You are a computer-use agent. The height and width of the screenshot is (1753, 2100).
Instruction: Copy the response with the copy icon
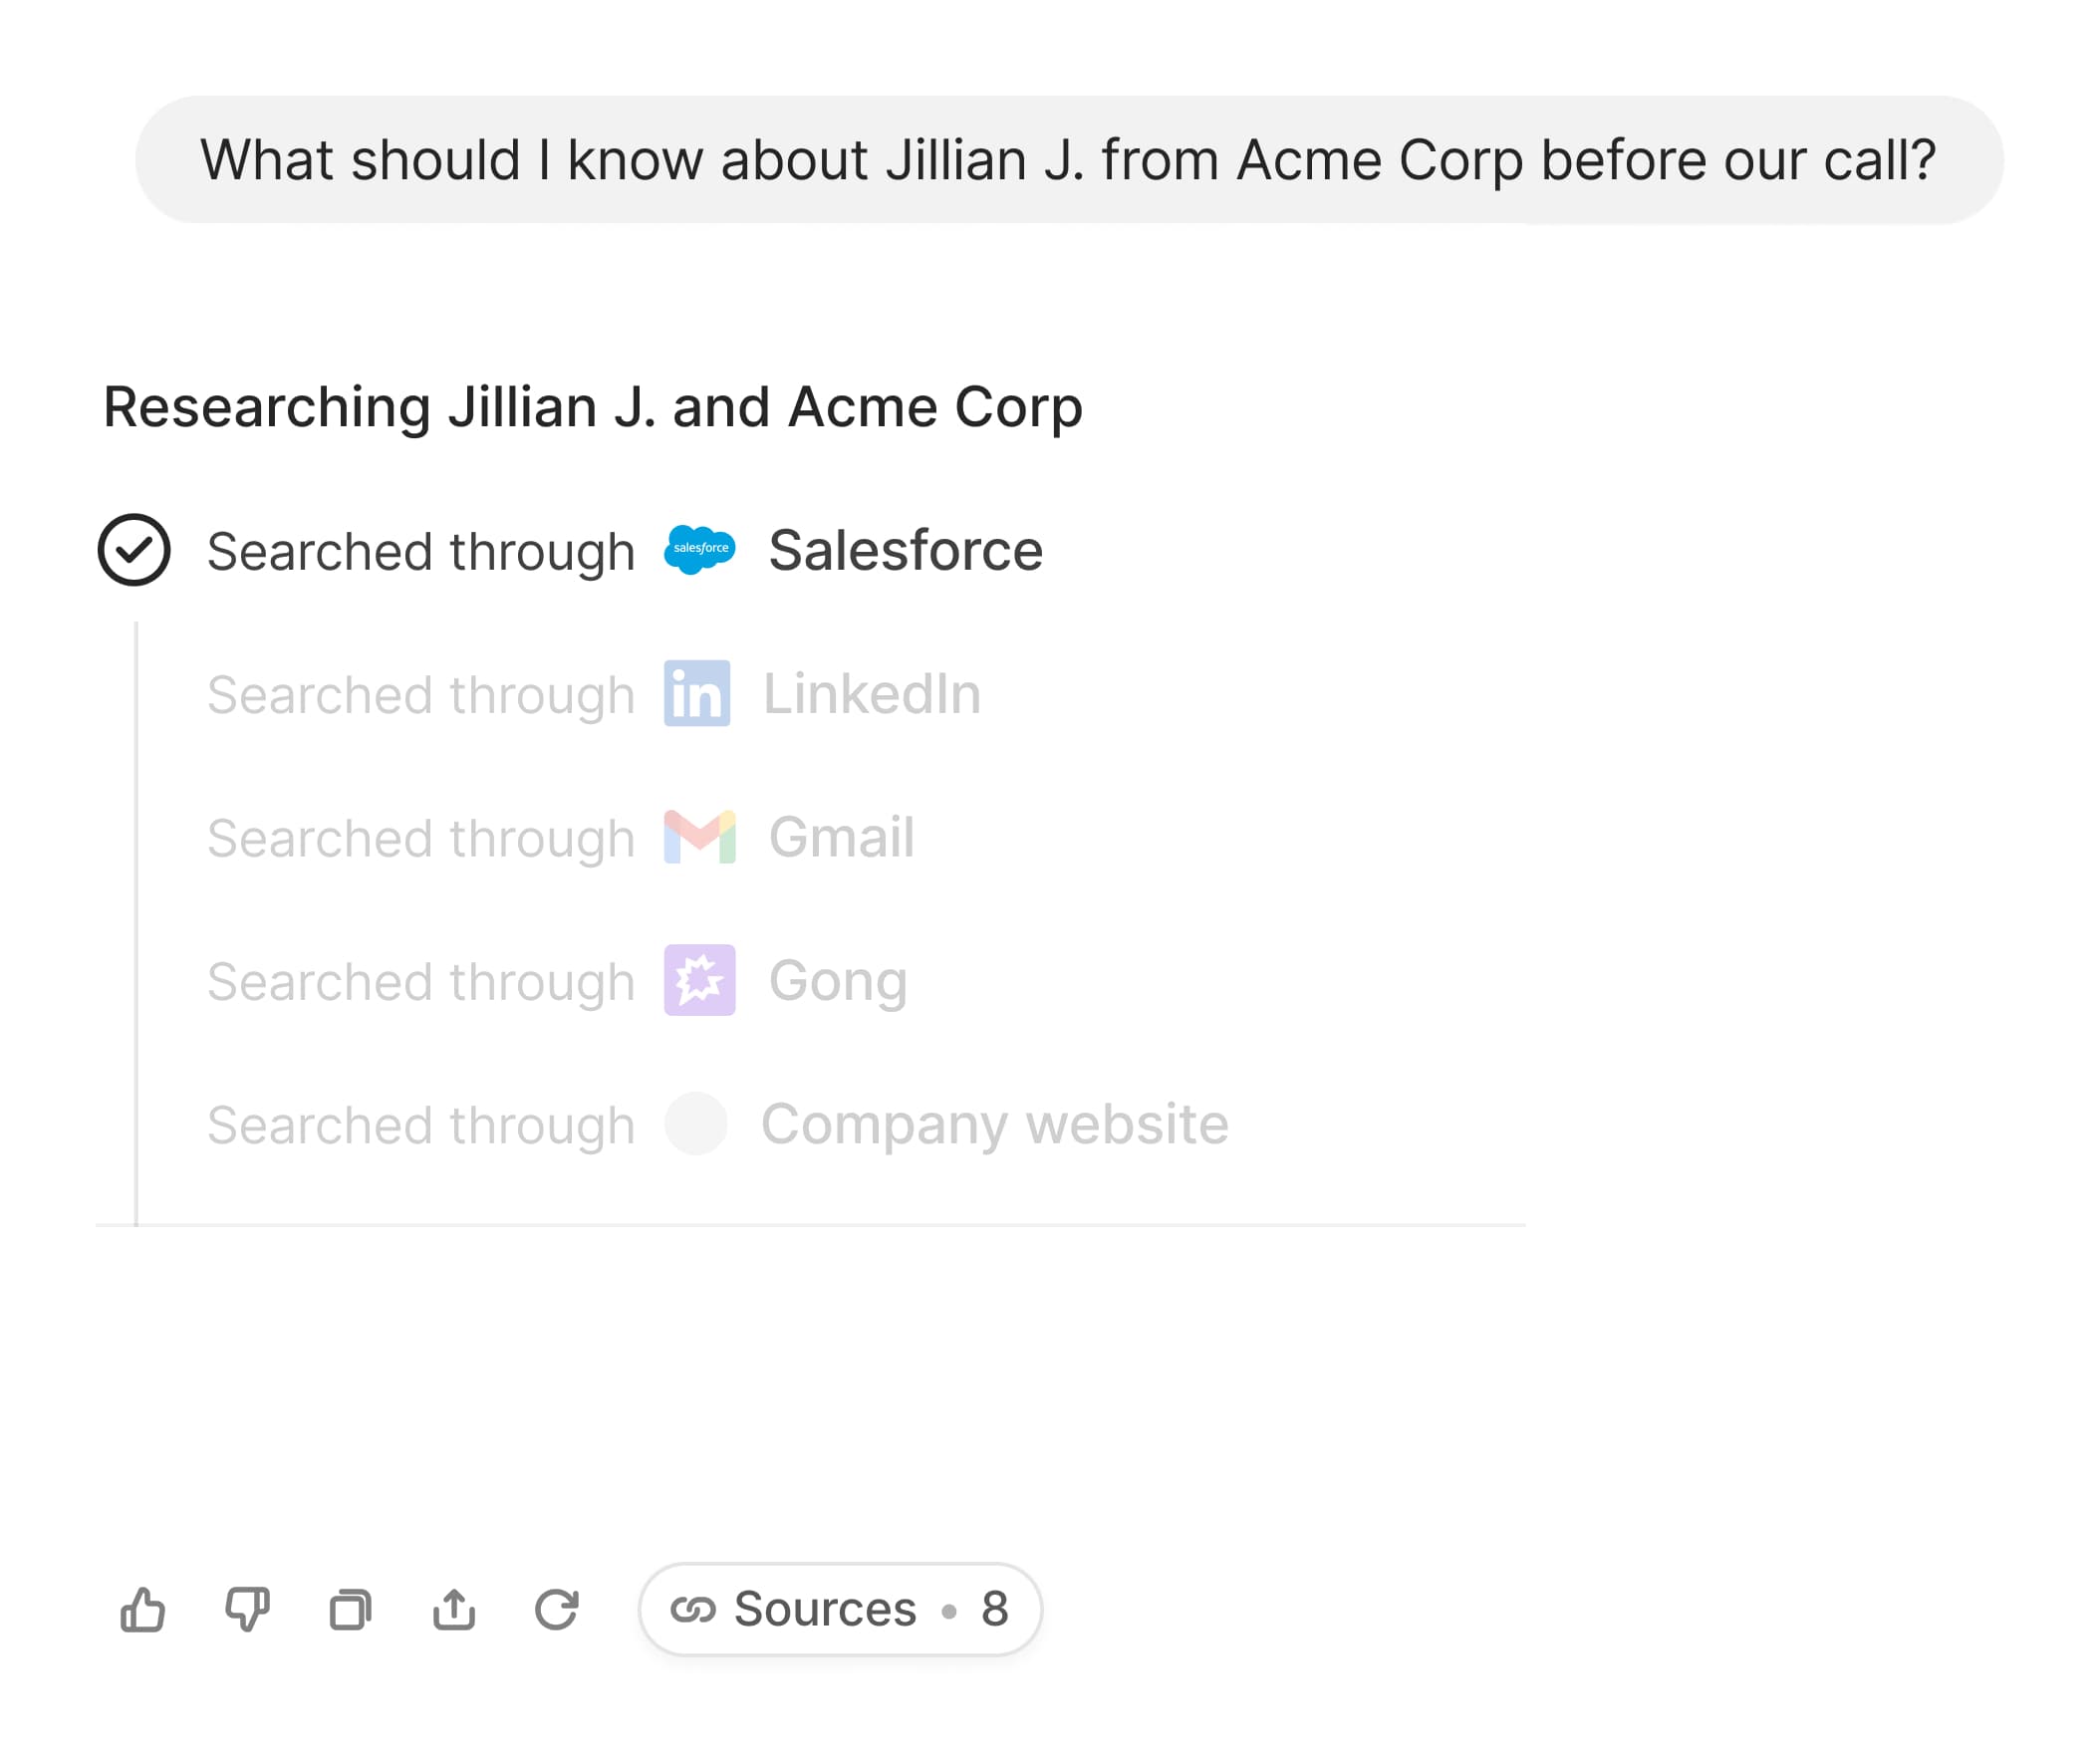350,1610
